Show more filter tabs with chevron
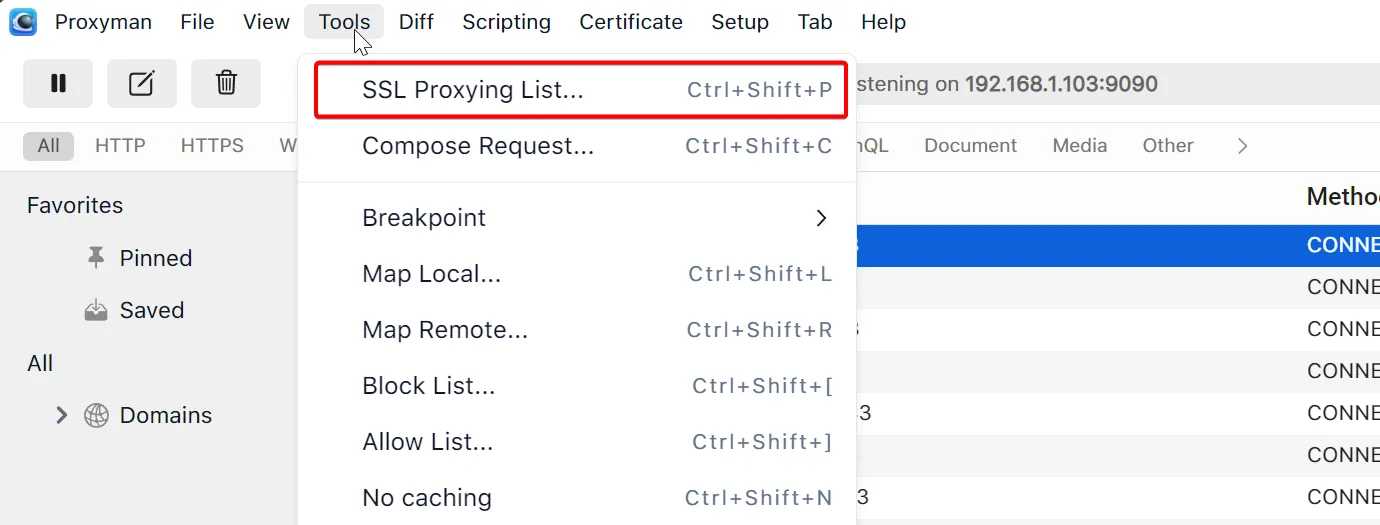The image size is (1380, 525). (x=1242, y=146)
